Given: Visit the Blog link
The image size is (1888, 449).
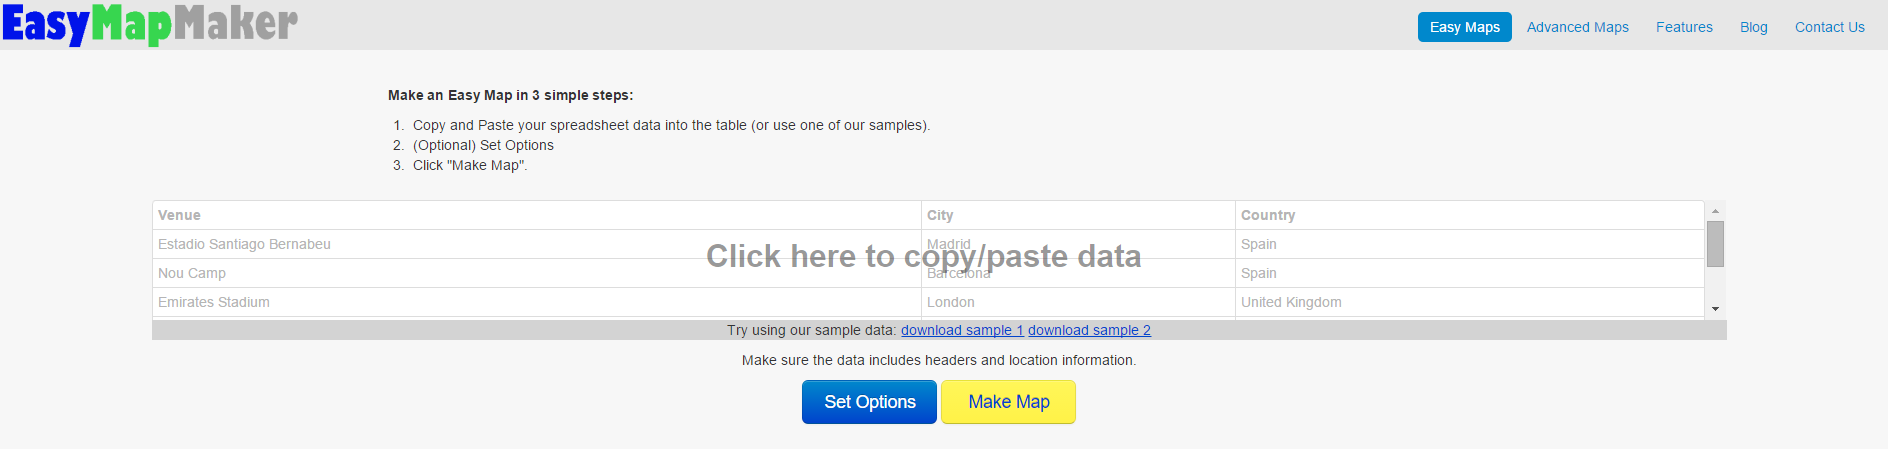Looking at the screenshot, I should 1753,27.
